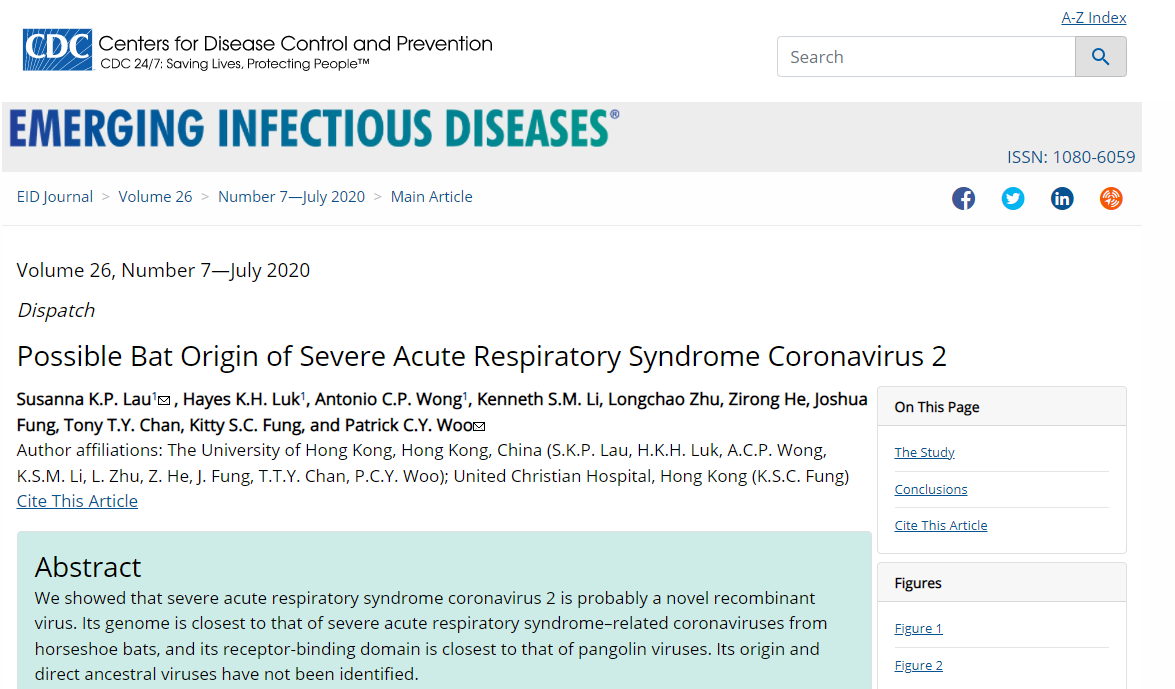Click the ISSN: 1080-6059 text

click(1071, 157)
